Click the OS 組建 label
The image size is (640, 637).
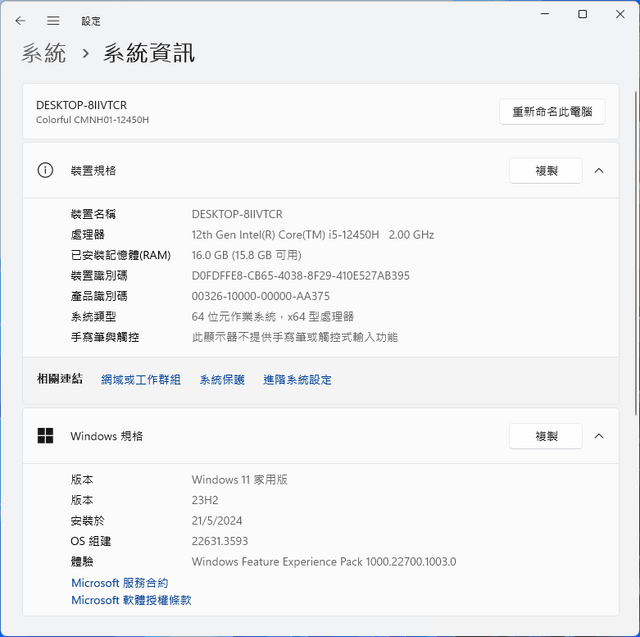(x=91, y=541)
